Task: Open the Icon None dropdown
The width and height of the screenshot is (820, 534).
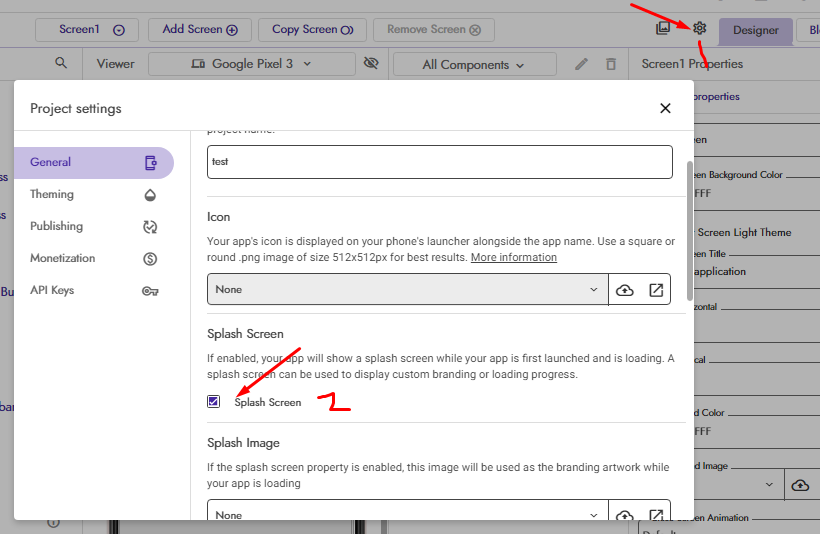Action: [x=407, y=290]
